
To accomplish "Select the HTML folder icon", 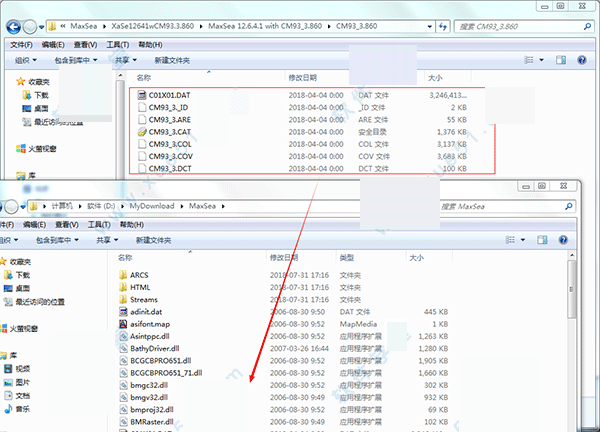I will pos(123,287).
